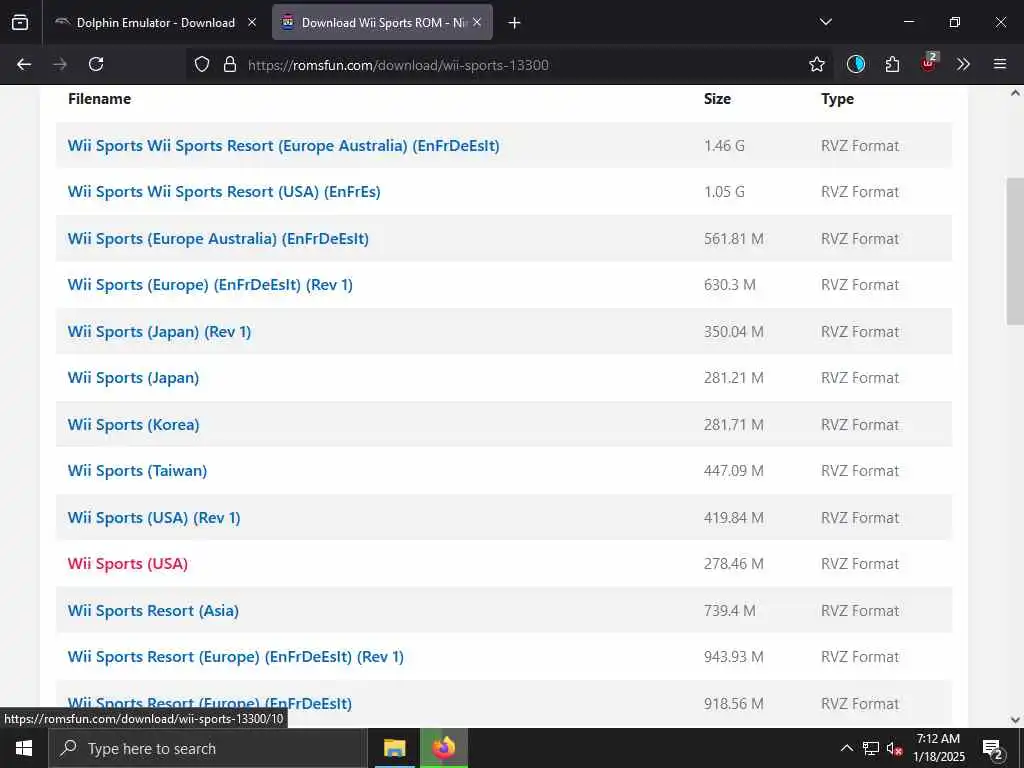This screenshot has width=1024, height=768.
Task: Switch to Dolphin Emulator - Download tab
Action: click(x=155, y=22)
